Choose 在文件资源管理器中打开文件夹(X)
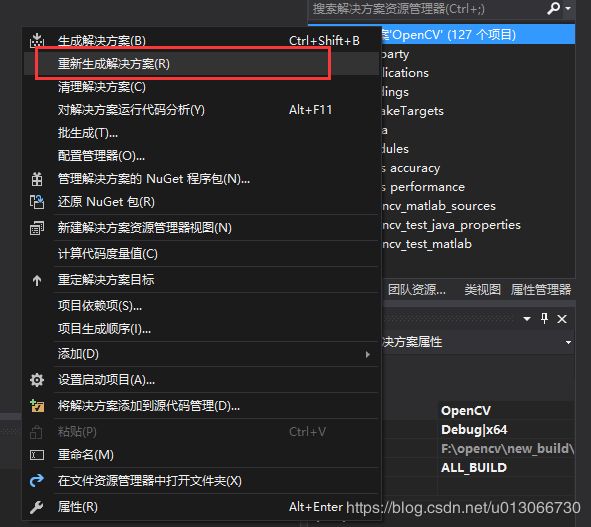Screen dimensions: 591x527 point(202,481)
